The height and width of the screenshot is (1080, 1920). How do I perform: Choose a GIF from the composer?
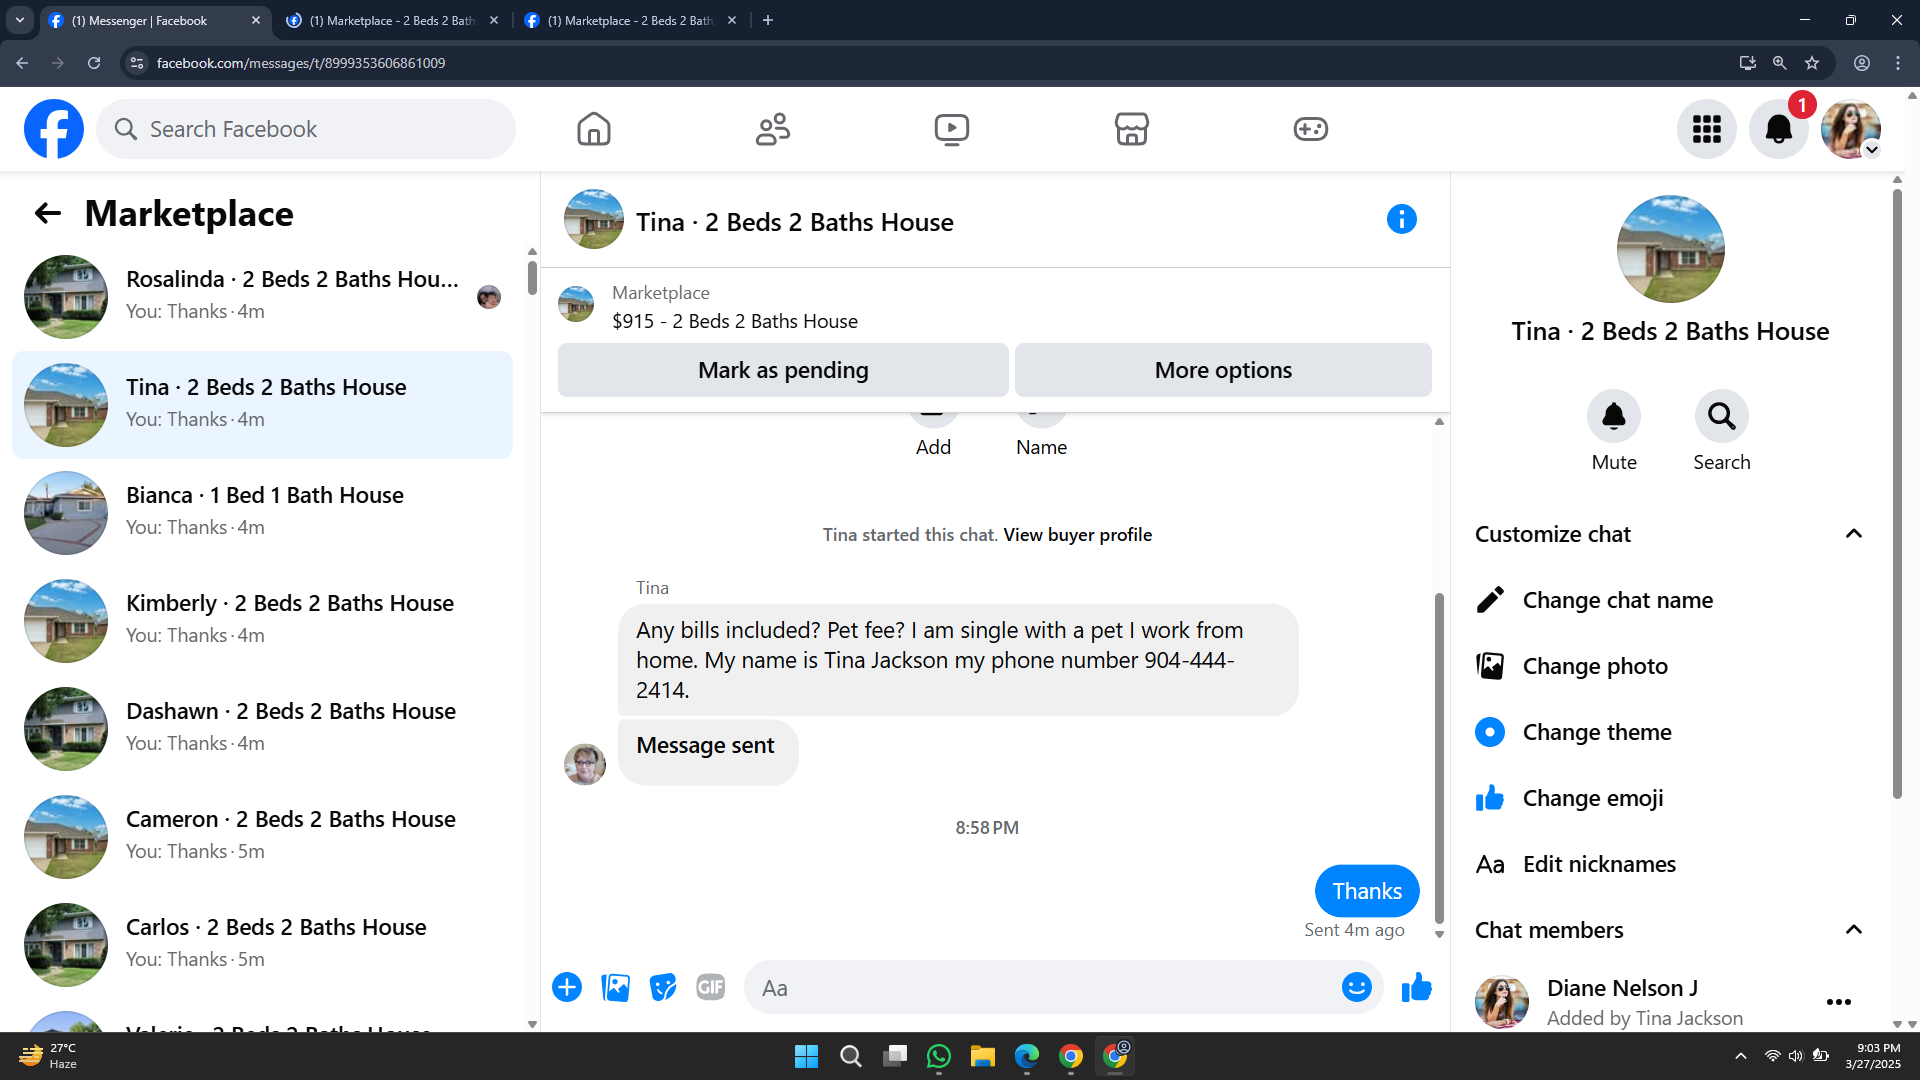pyautogui.click(x=711, y=988)
